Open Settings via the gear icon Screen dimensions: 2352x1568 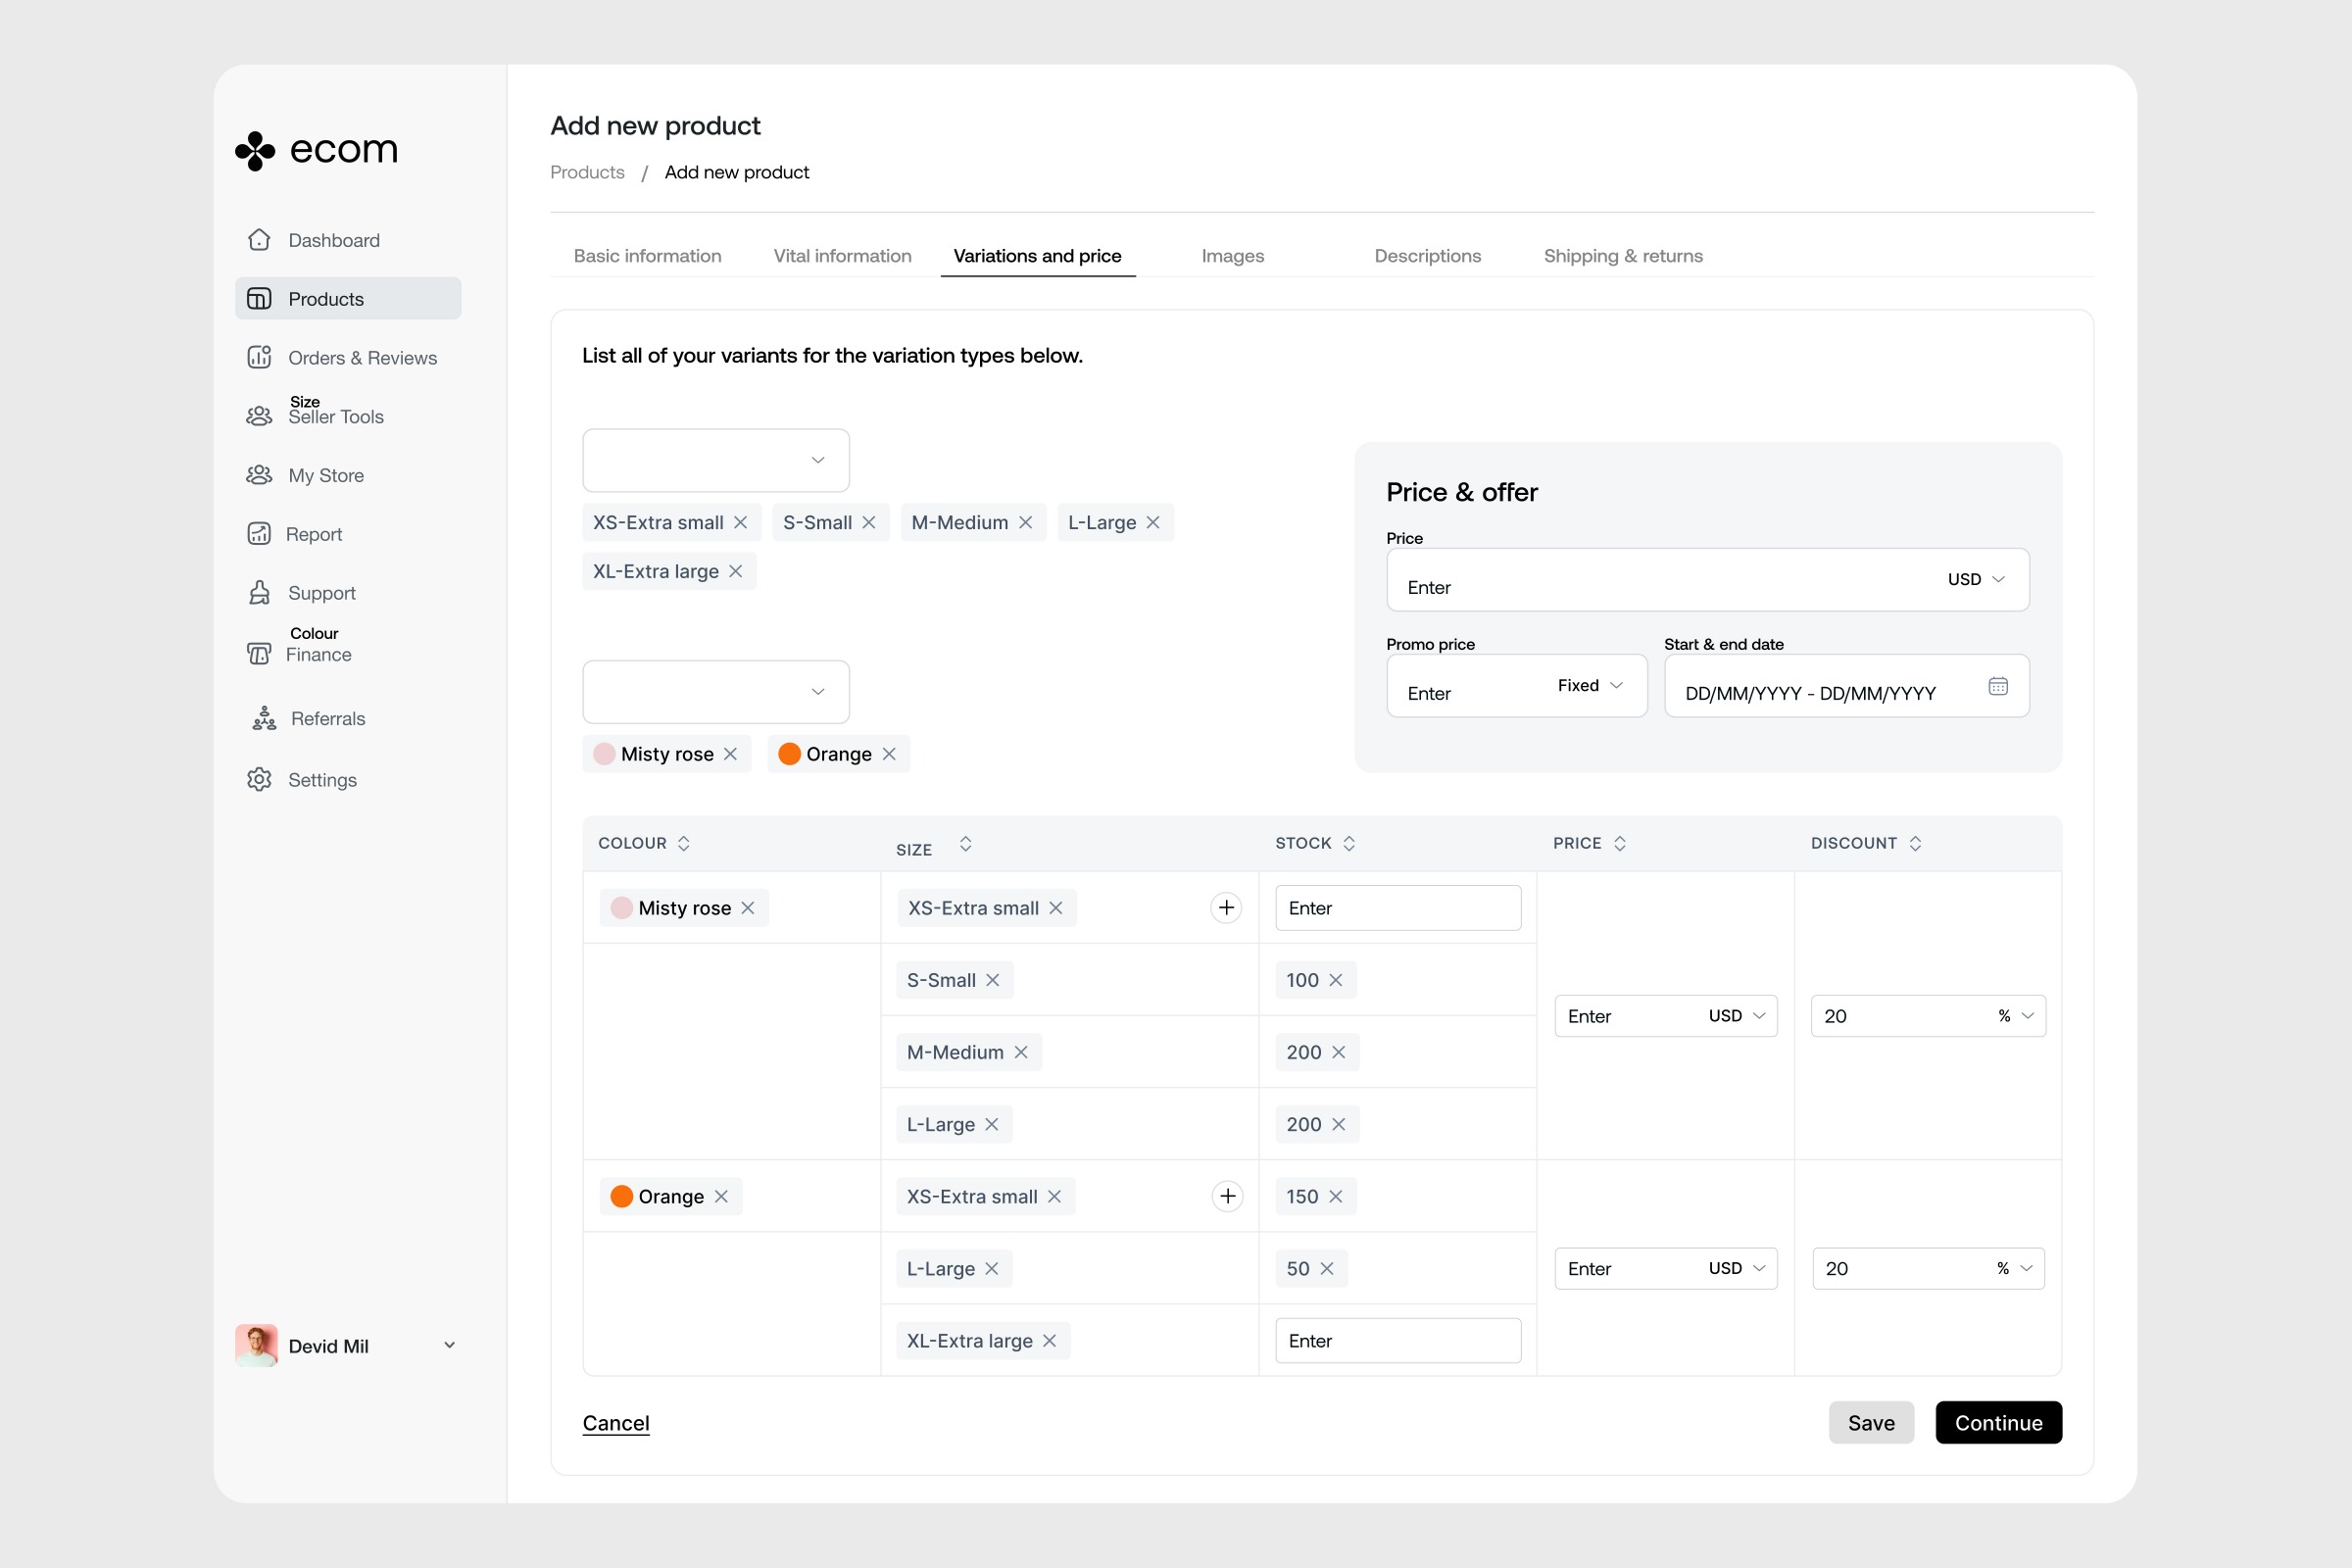[x=259, y=779]
